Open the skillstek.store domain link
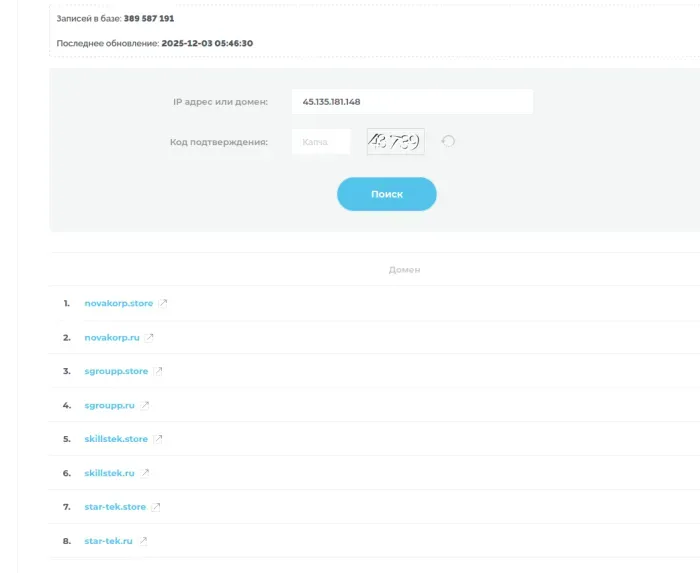Screen dimensions: 700x573 coord(116,439)
